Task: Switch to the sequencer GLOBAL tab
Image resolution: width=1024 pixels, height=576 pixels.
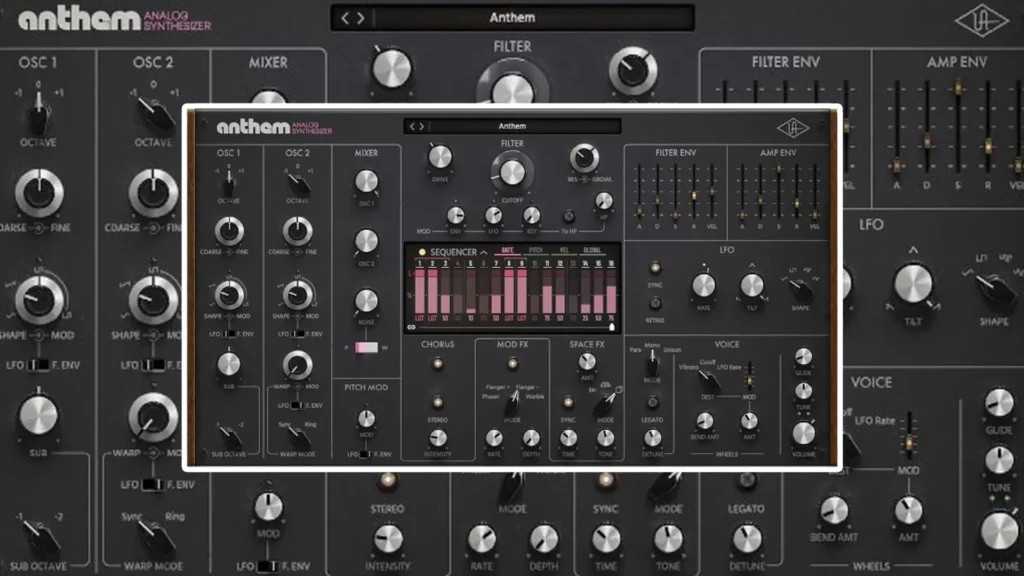Action: (592, 251)
